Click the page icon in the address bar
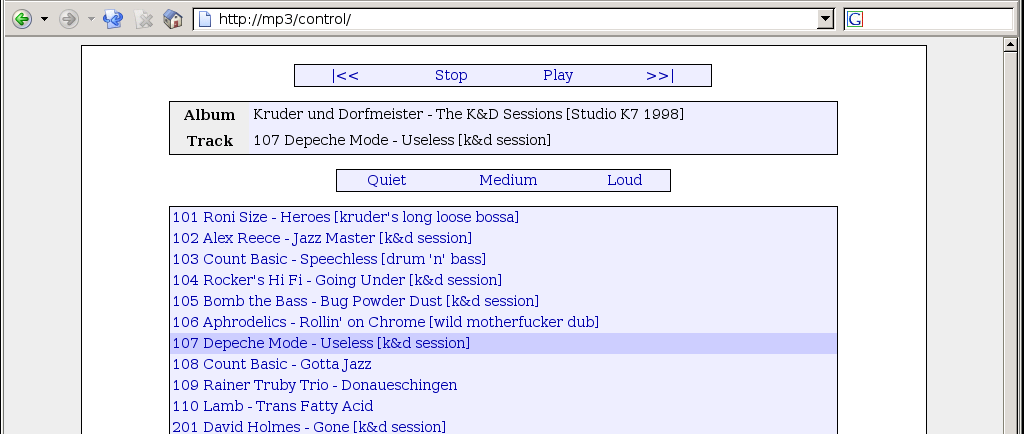The image size is (1024, 434). (205, 19)
